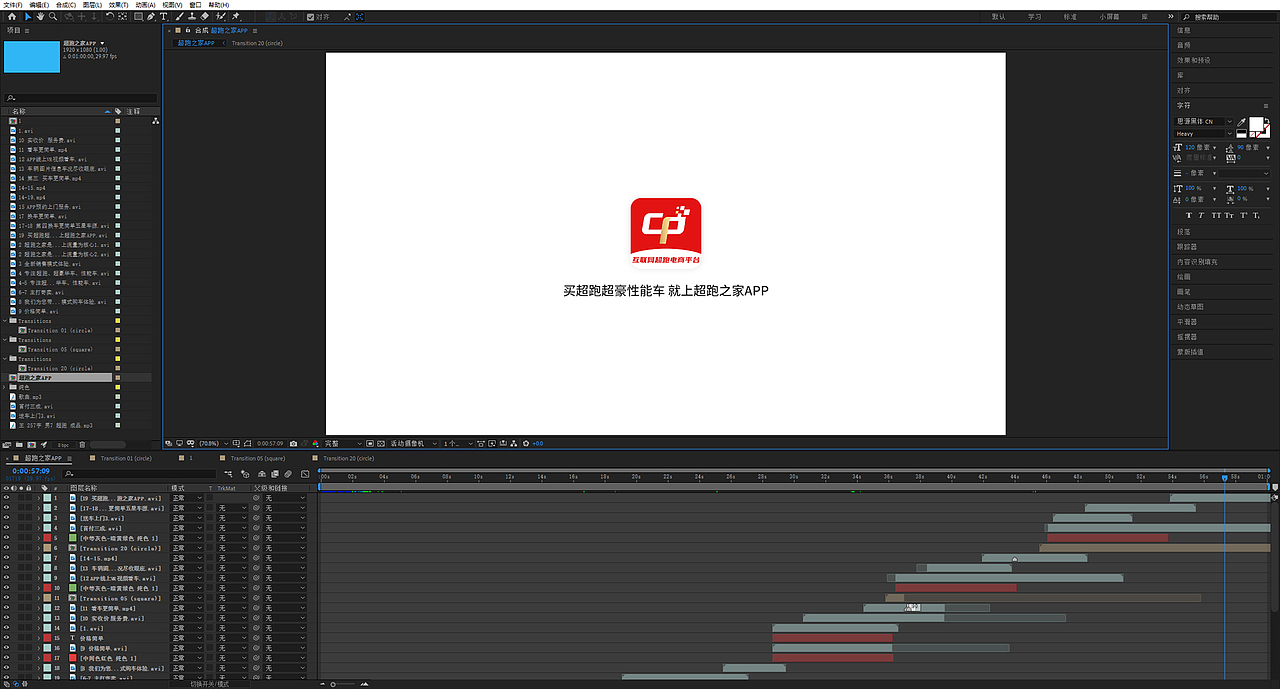Click the 搜索帮助 search field
The image size is (1280, 689).
point(1231,17)
